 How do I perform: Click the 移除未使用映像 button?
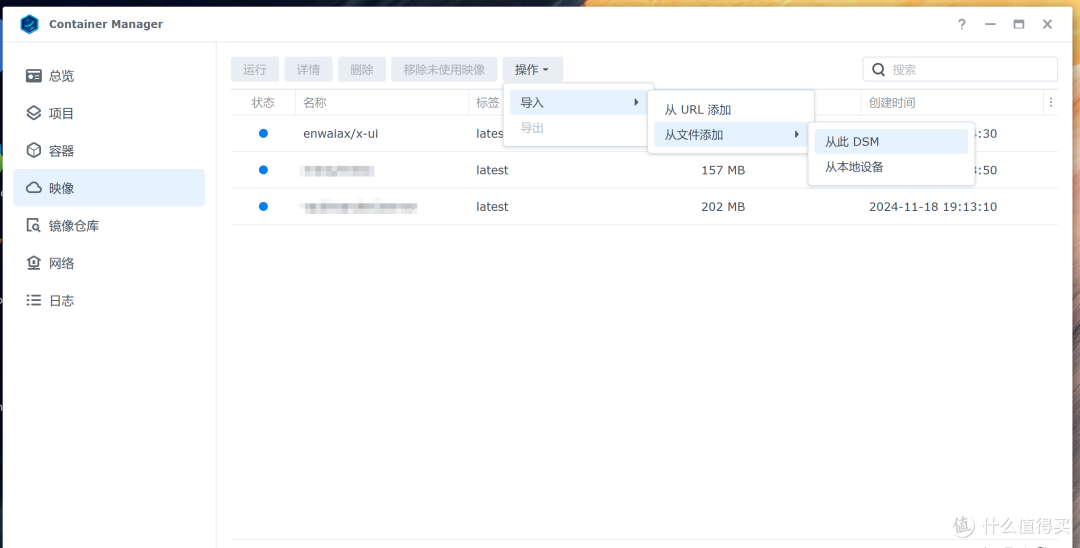tap(444, 70)
